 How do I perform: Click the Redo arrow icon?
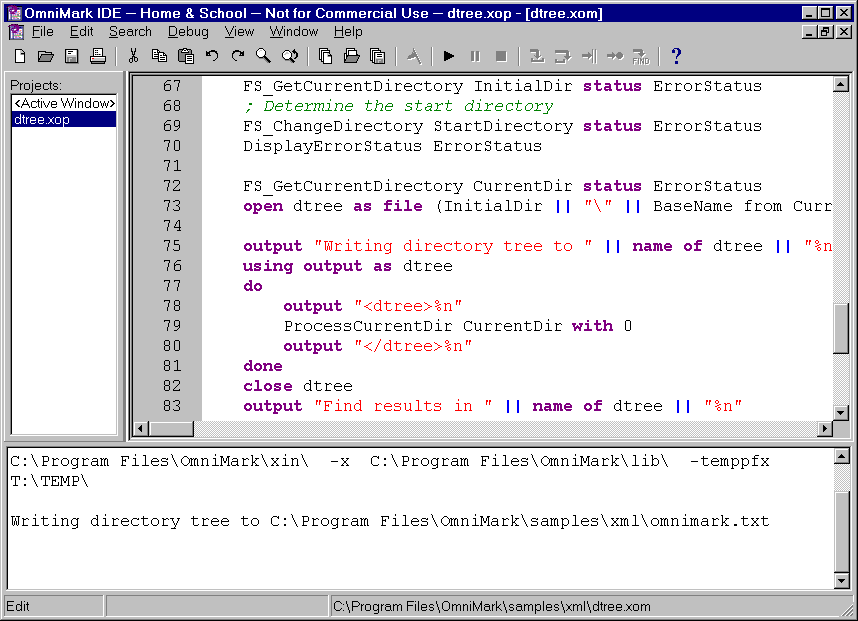[237, 56]
